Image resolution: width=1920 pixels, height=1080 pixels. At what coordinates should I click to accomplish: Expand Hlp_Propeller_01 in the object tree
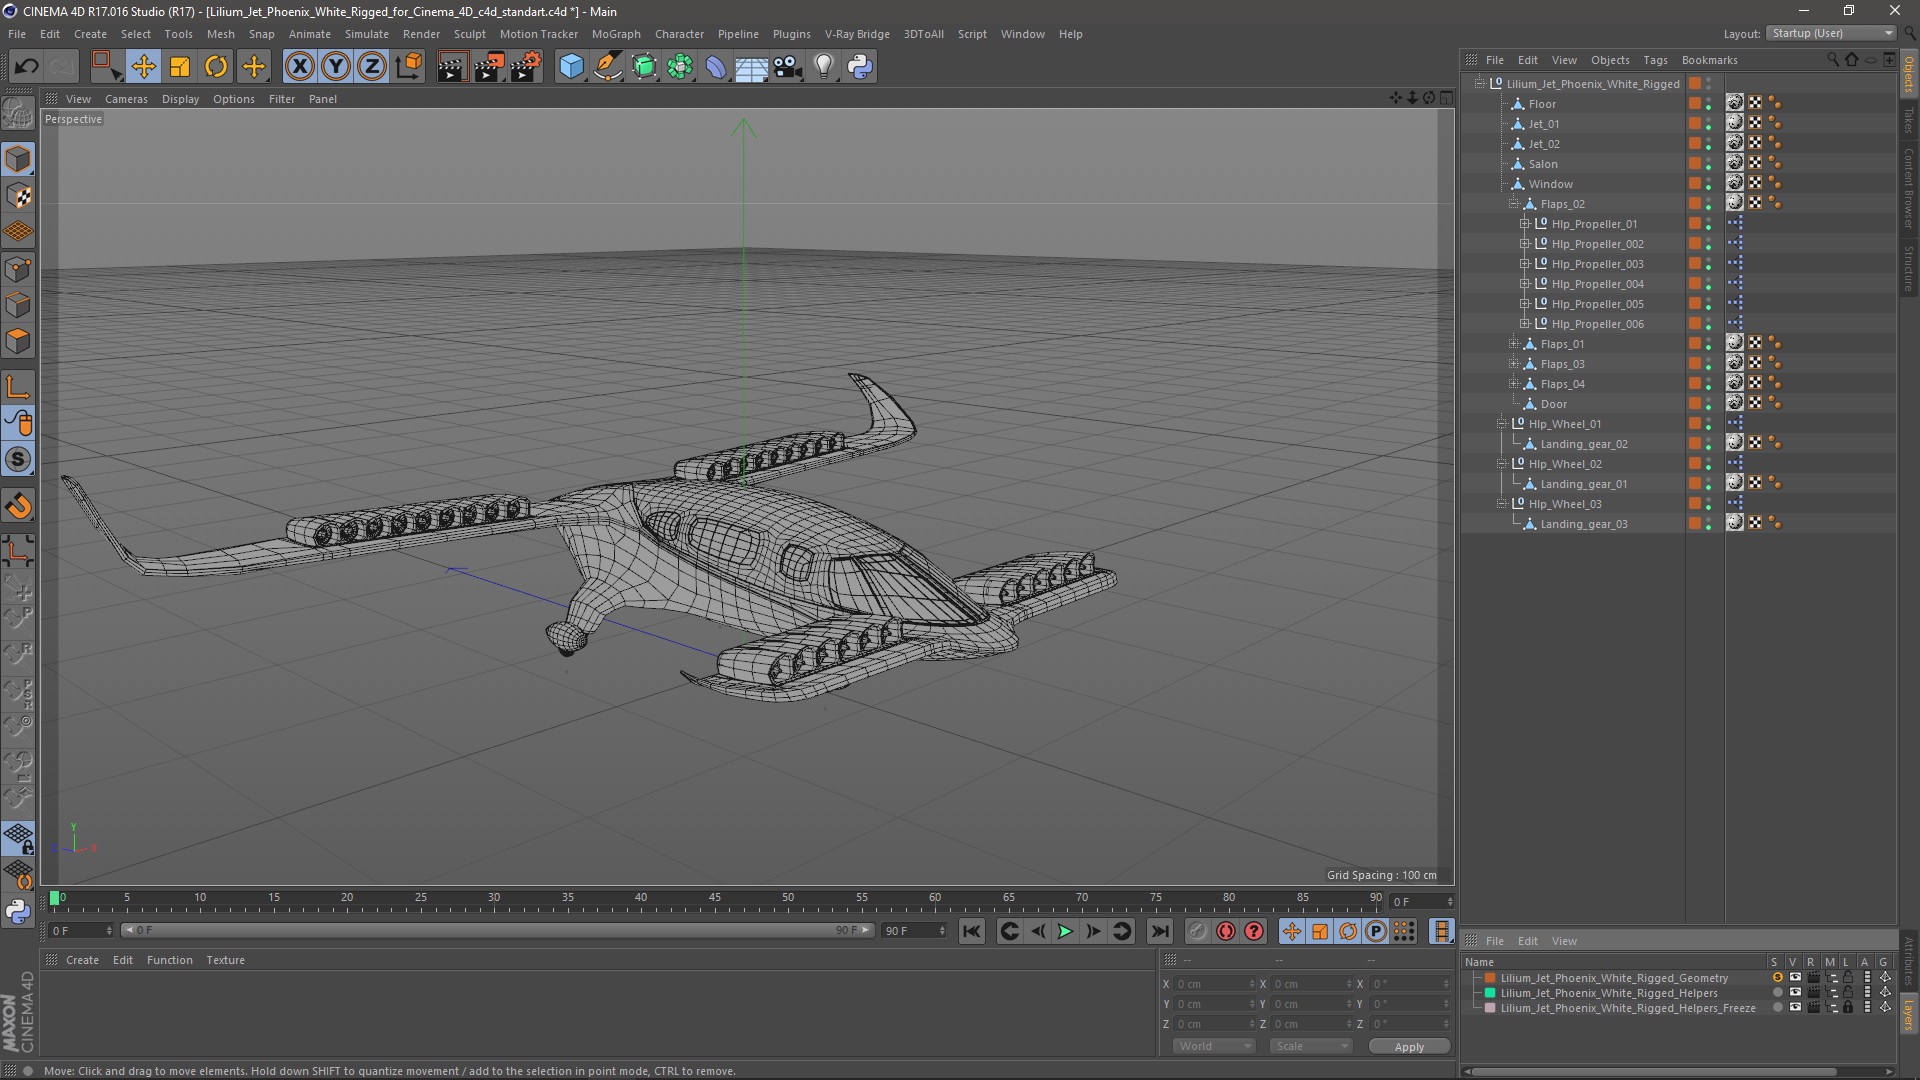point(1525,224)
